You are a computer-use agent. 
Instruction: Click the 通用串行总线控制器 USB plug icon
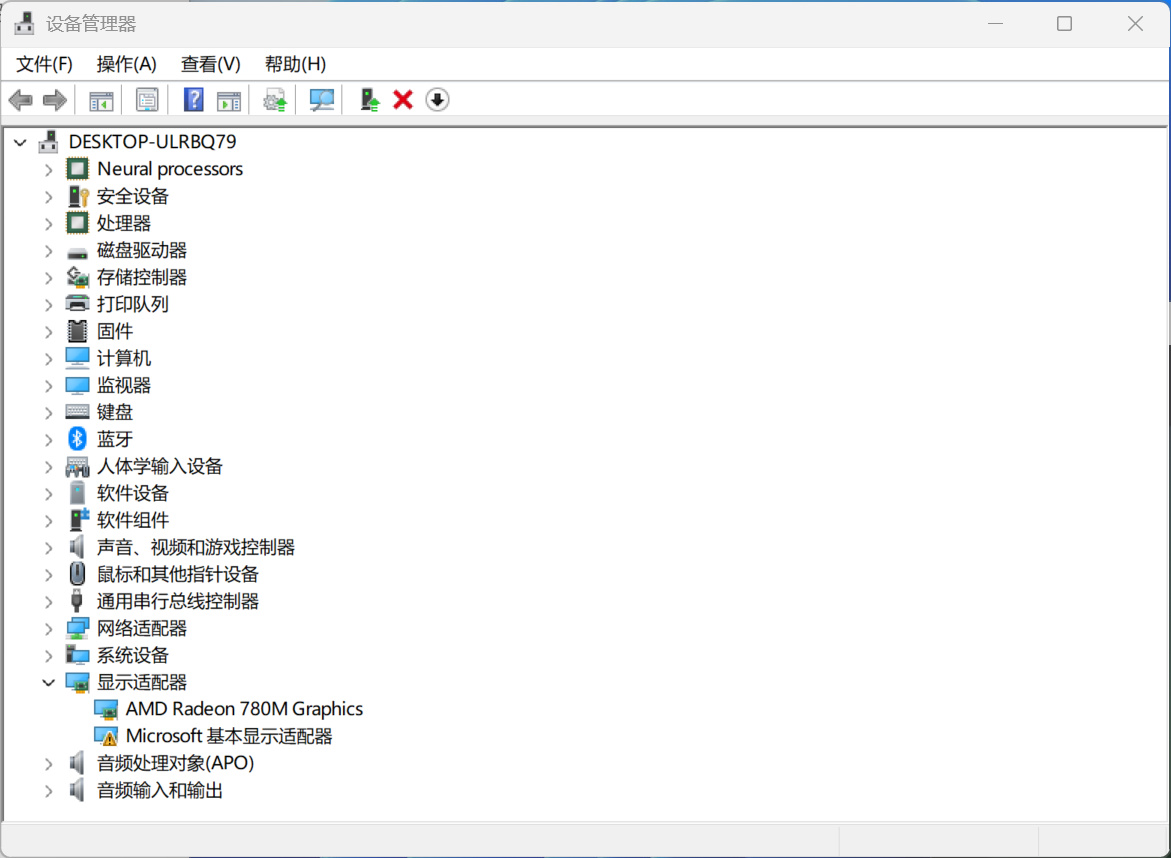point(76,600)
